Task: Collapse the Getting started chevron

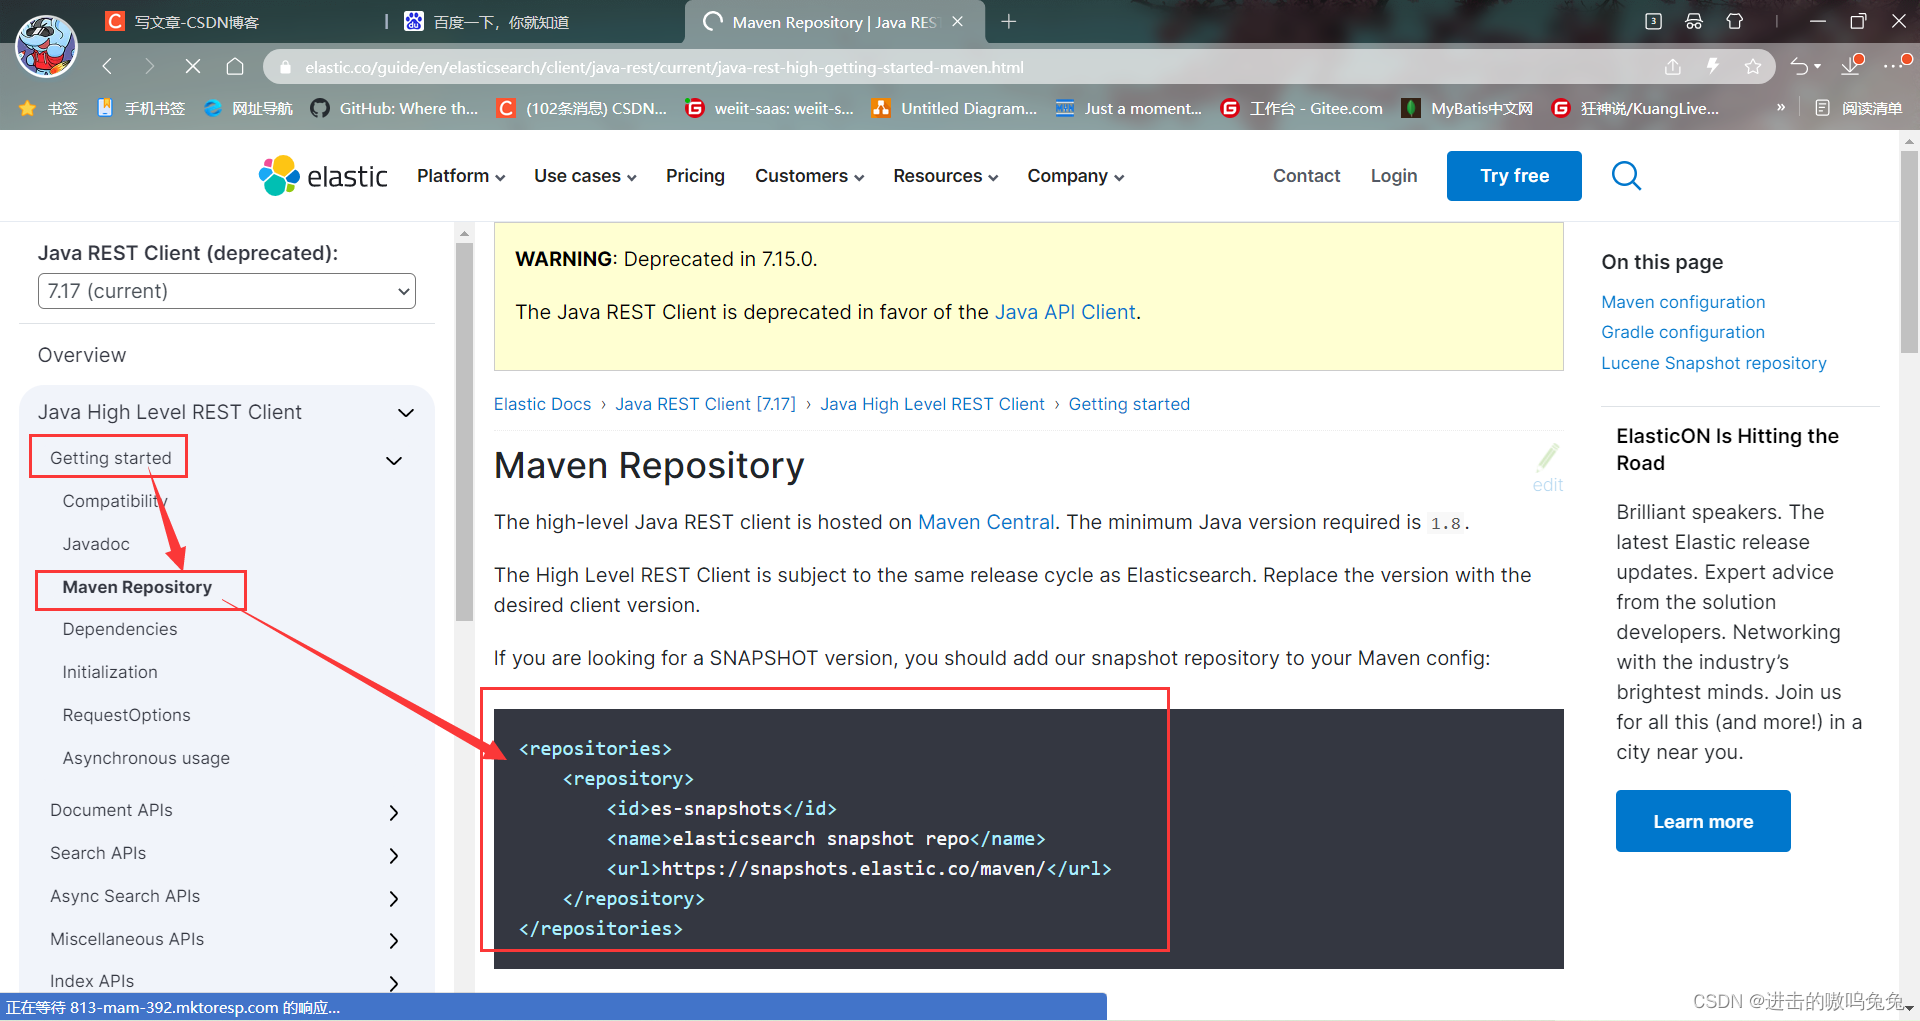Action: (394, 461)
